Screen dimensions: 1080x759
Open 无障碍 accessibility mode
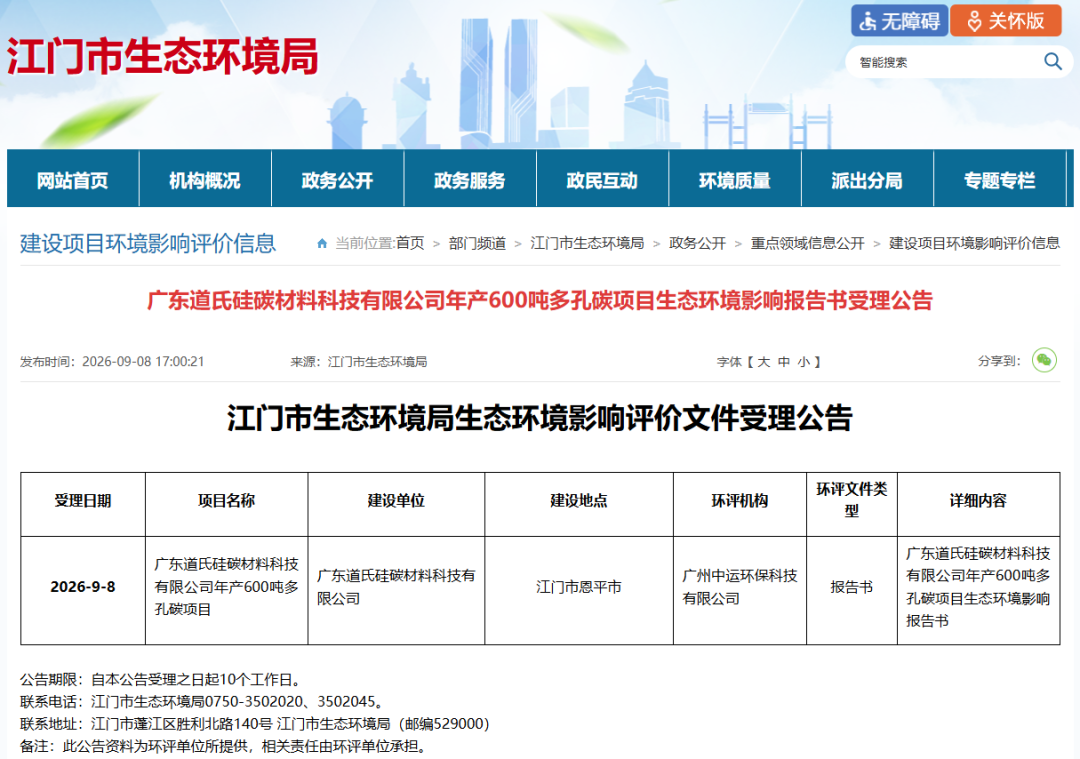(900, 21)
